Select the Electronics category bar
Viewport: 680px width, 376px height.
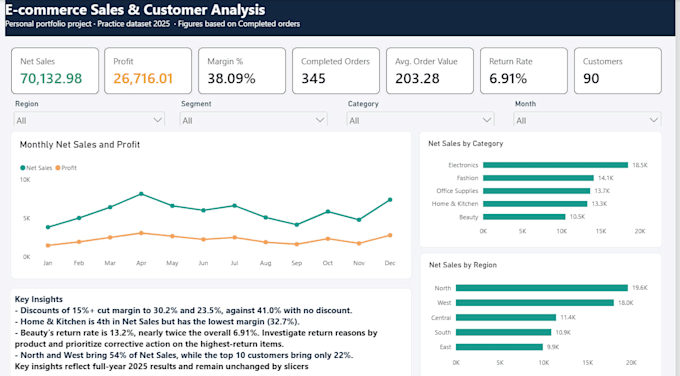(x=556, y=165)
